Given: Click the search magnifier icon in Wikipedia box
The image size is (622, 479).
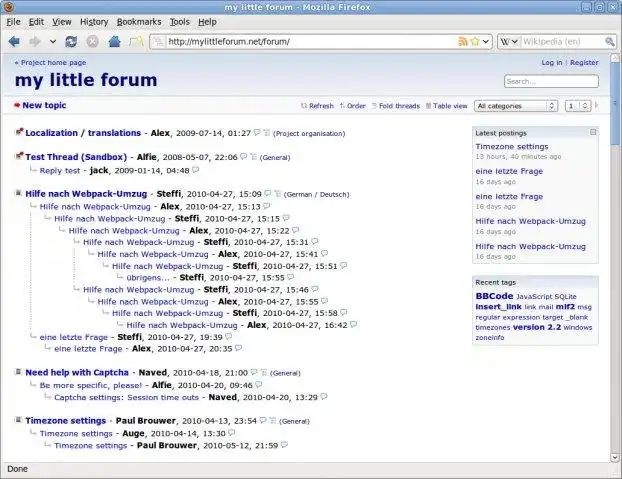Looking at the screenshot, I should pyautogui.click(x=609, y=41).
